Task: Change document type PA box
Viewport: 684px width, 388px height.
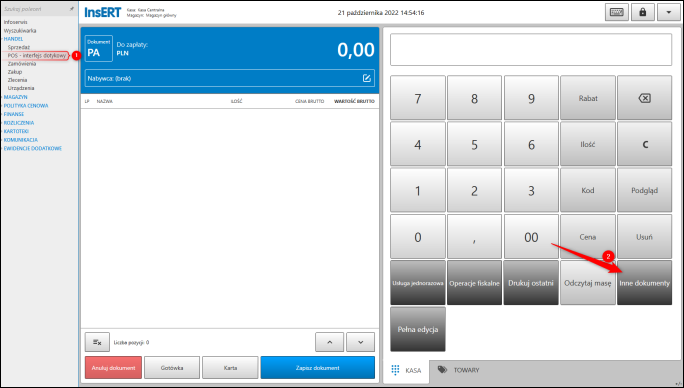Action: [99, 48]
